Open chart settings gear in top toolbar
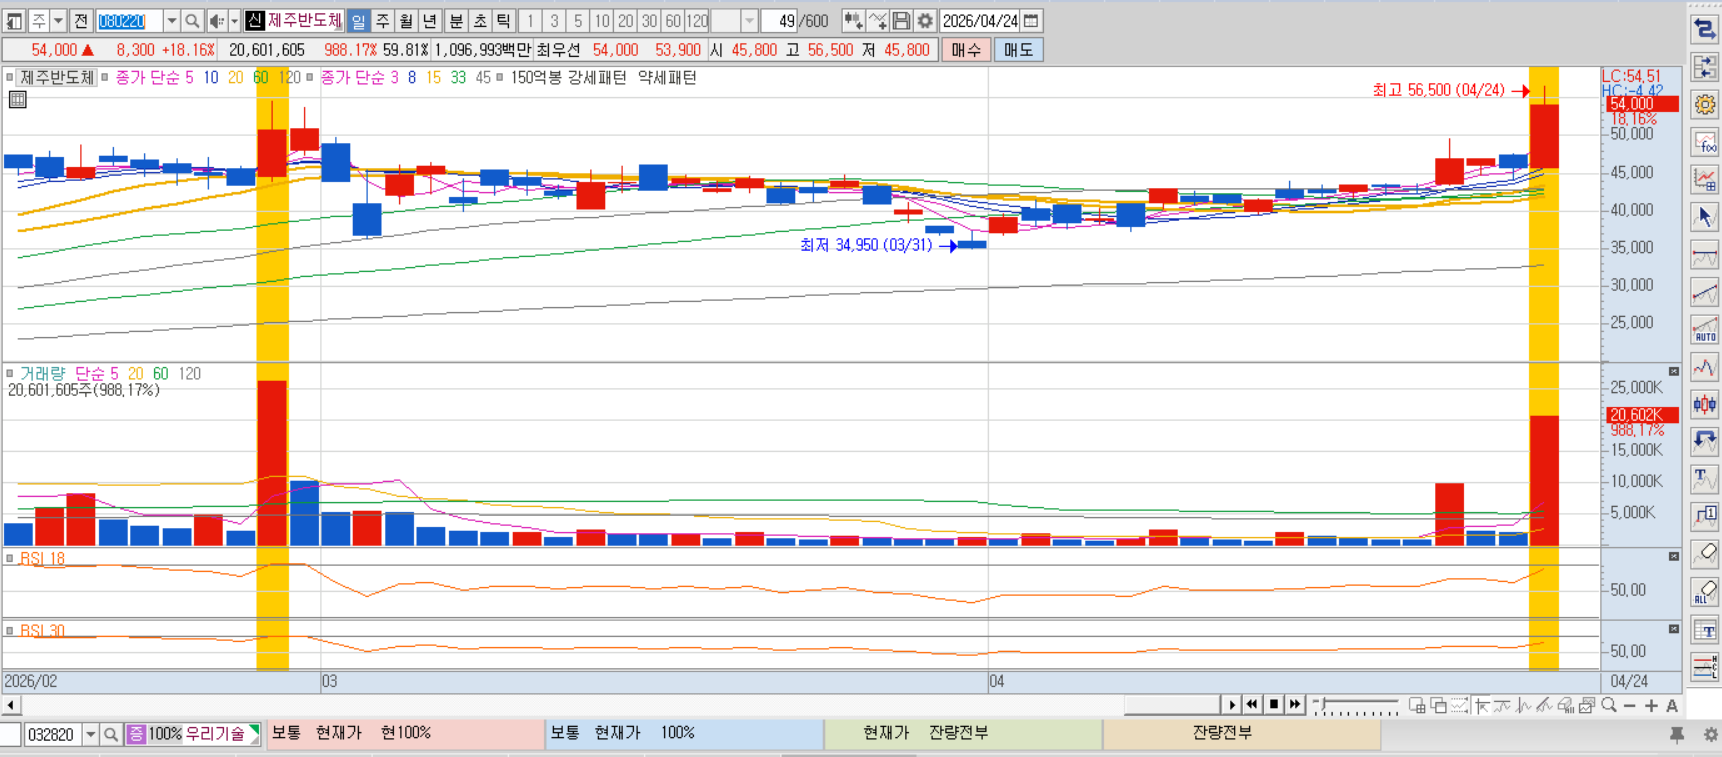The image size is (1722, 757). [925, 21]
